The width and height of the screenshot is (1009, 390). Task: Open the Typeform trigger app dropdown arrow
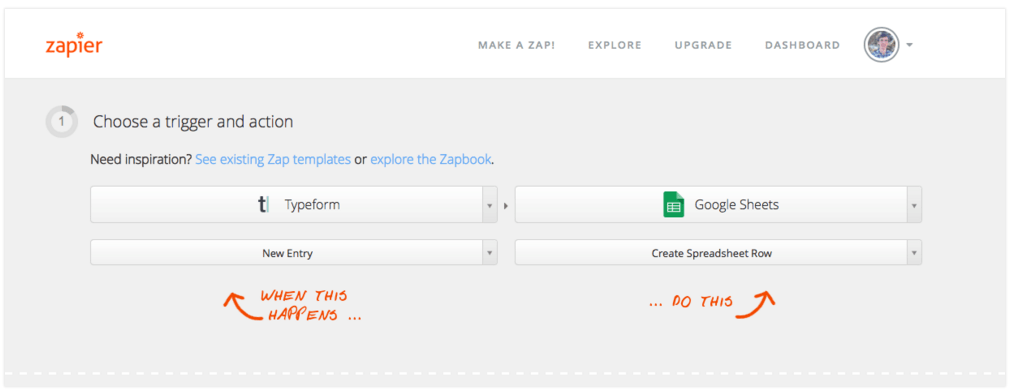click(490, 205)
